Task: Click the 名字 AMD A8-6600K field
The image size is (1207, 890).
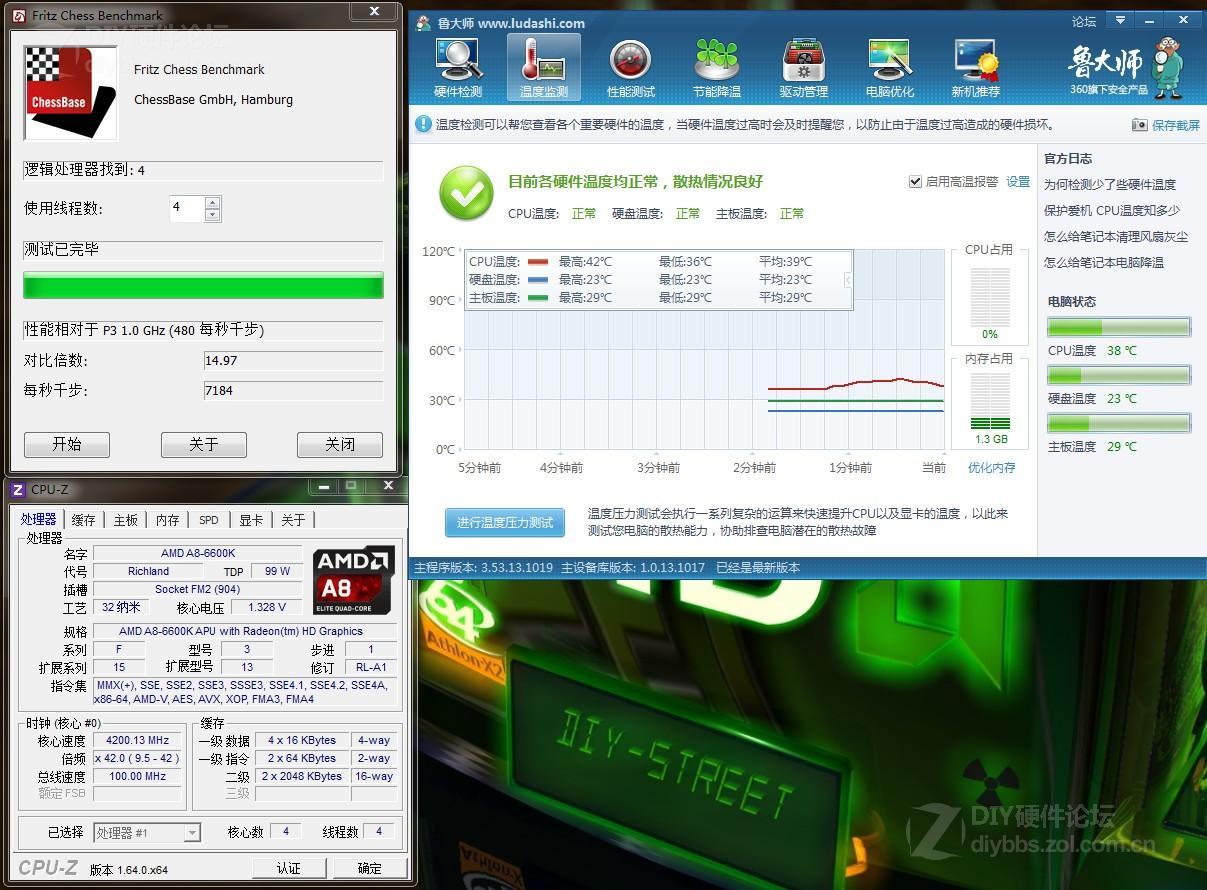Action: click(198, 553)
